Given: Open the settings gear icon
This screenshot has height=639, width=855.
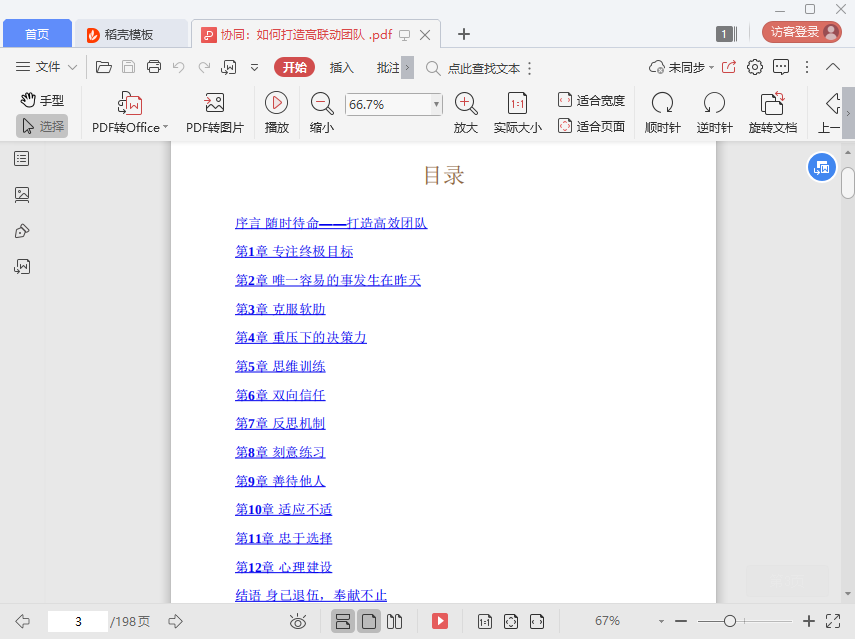Looking at the screenshot, I should [755, 67].
